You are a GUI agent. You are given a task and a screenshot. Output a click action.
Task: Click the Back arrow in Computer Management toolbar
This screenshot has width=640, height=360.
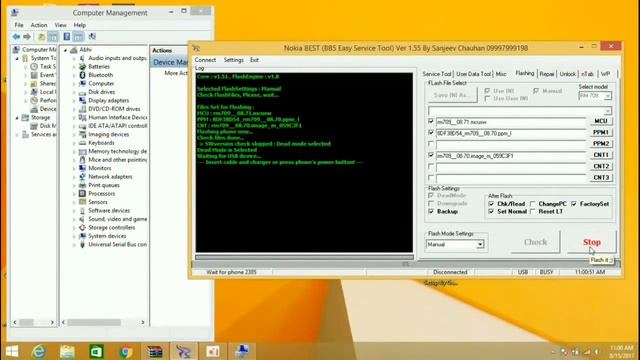click(x=16, y=37)
